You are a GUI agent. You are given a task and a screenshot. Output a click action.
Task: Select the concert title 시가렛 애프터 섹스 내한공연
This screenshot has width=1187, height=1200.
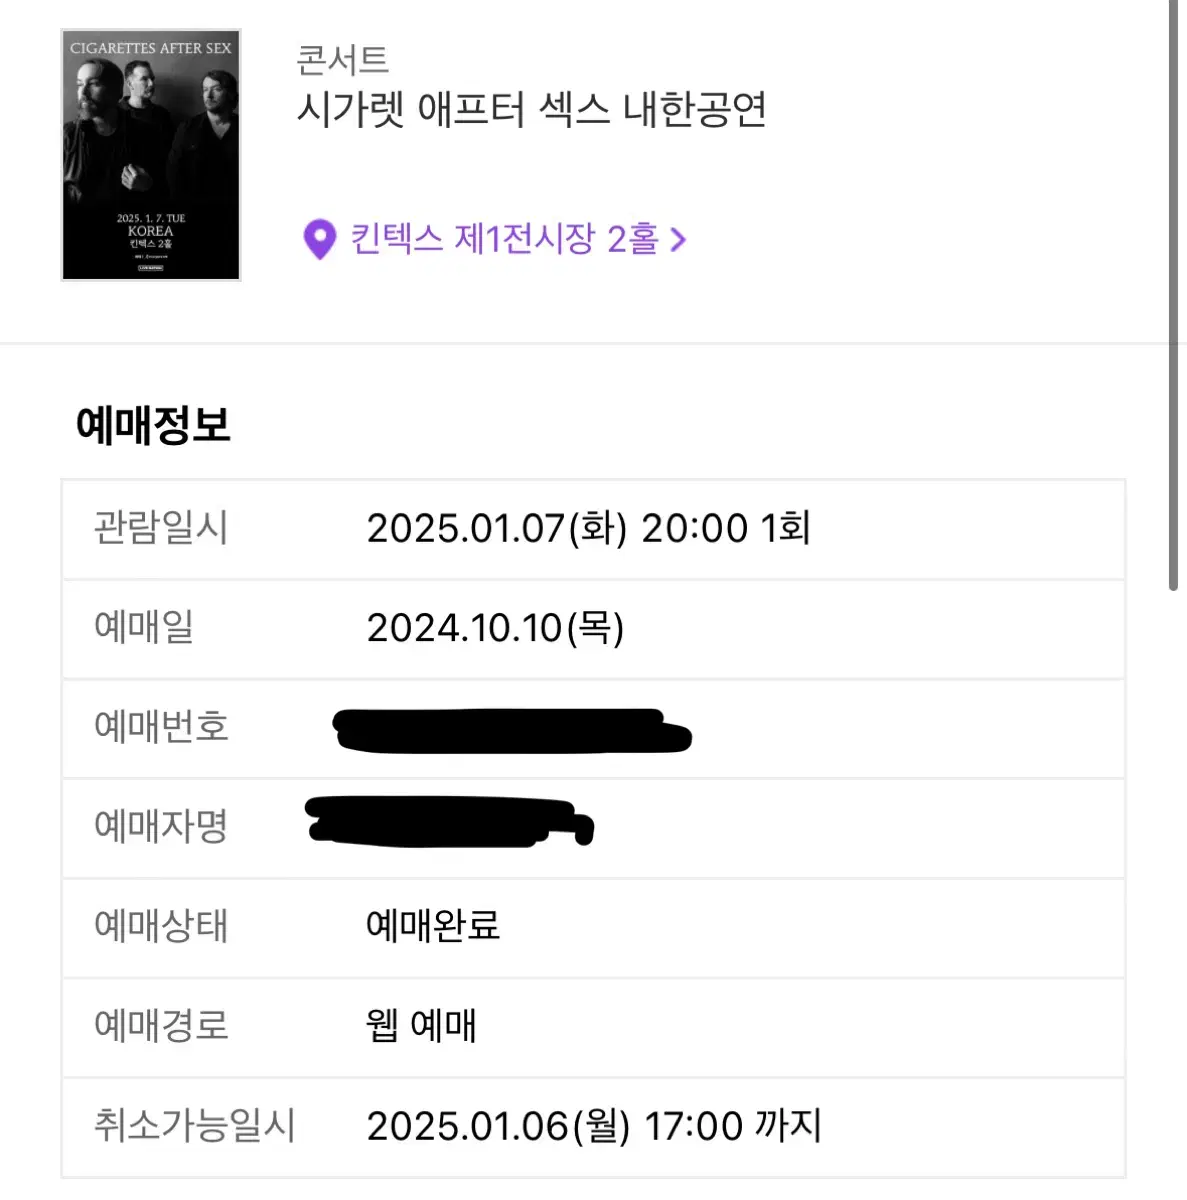pyautogui.click(x=532, y=109)
